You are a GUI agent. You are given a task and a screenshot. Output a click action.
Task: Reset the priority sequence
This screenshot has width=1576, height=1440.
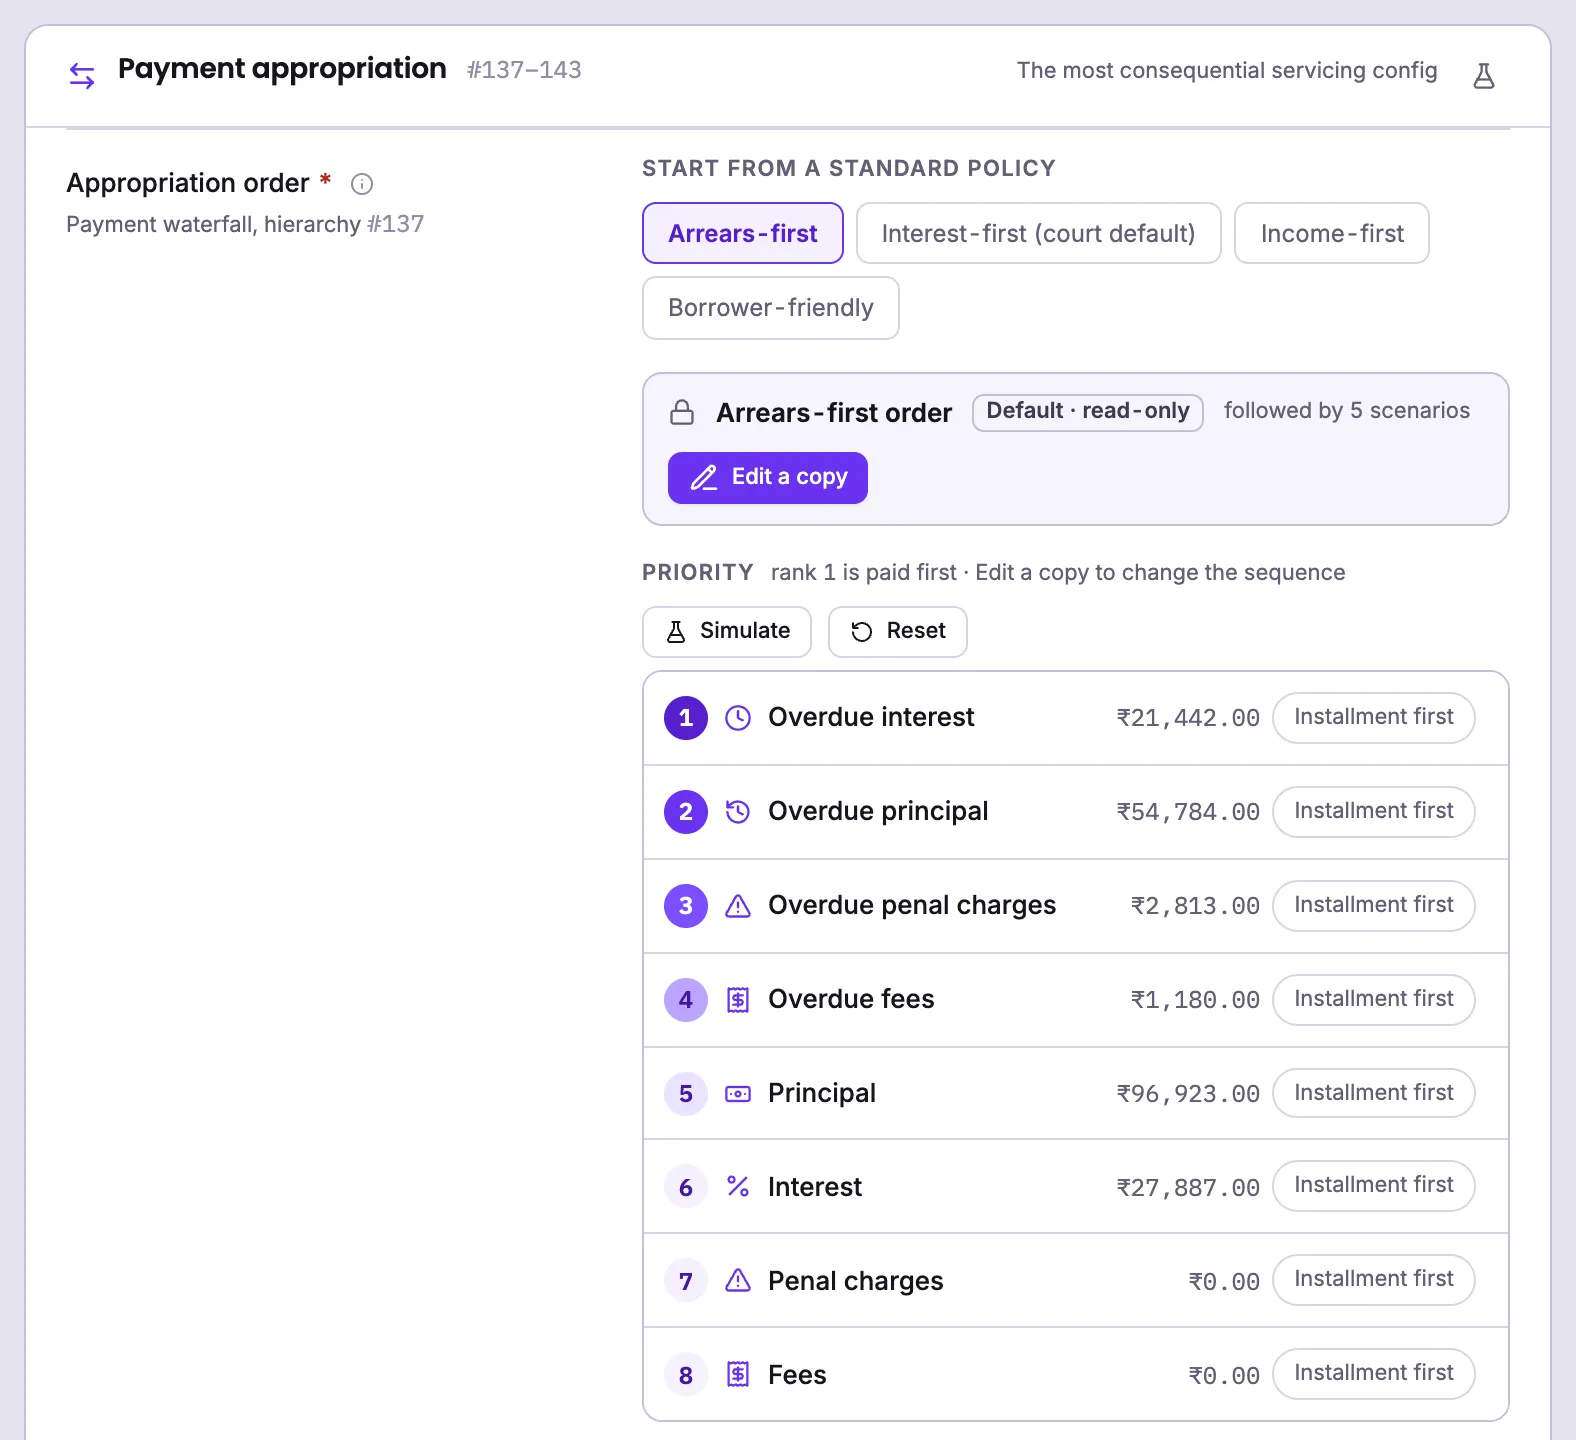click(x=898, y=632)
